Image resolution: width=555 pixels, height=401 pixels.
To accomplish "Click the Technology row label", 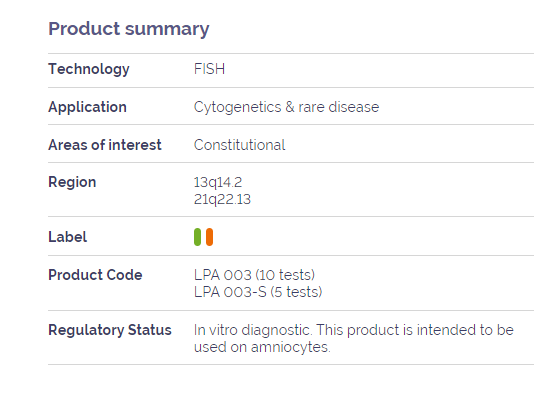I will click(89, 69).
